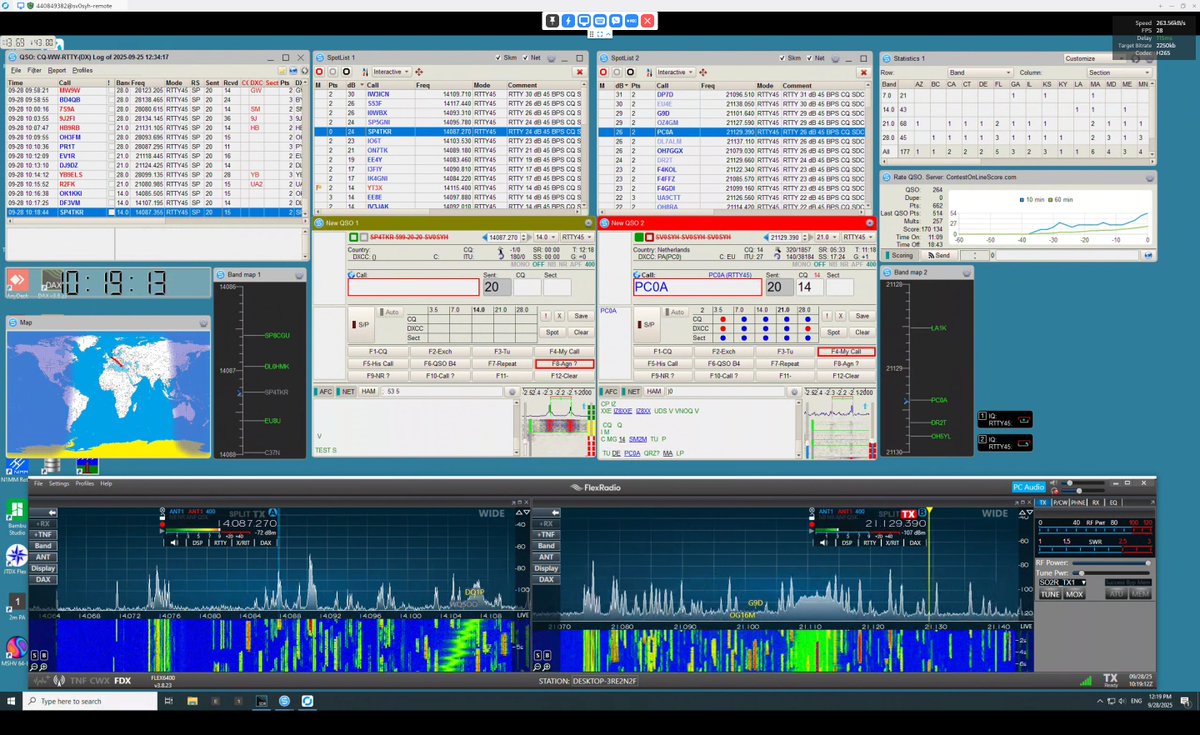Open band dropdown 21.0 in New QSO 2

click(826, 237)
